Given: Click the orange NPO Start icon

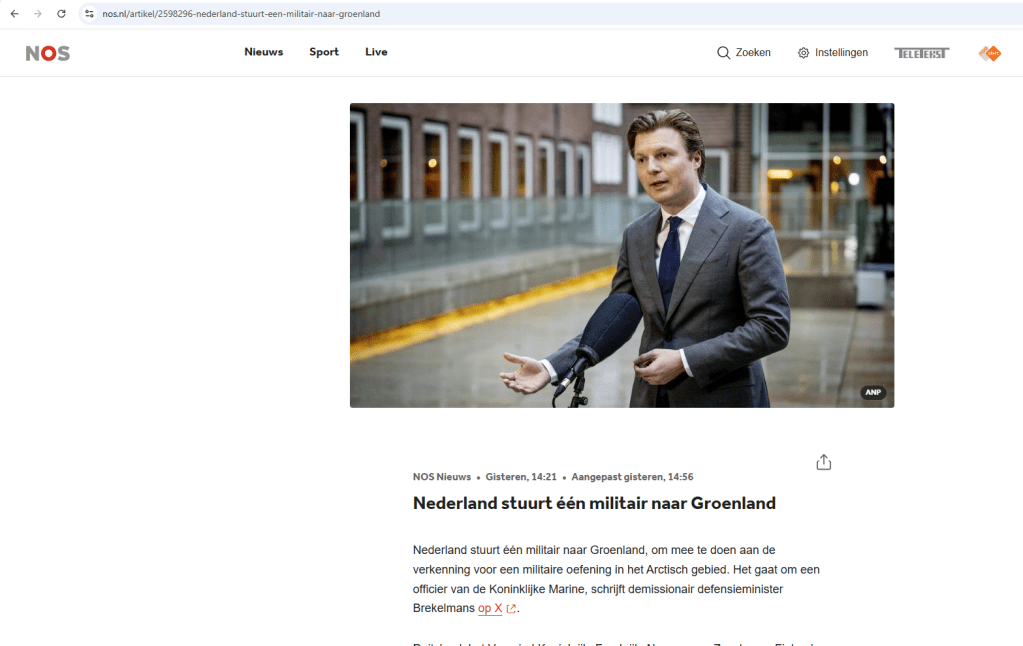Looking at the screenshot, I should [990, 53].
